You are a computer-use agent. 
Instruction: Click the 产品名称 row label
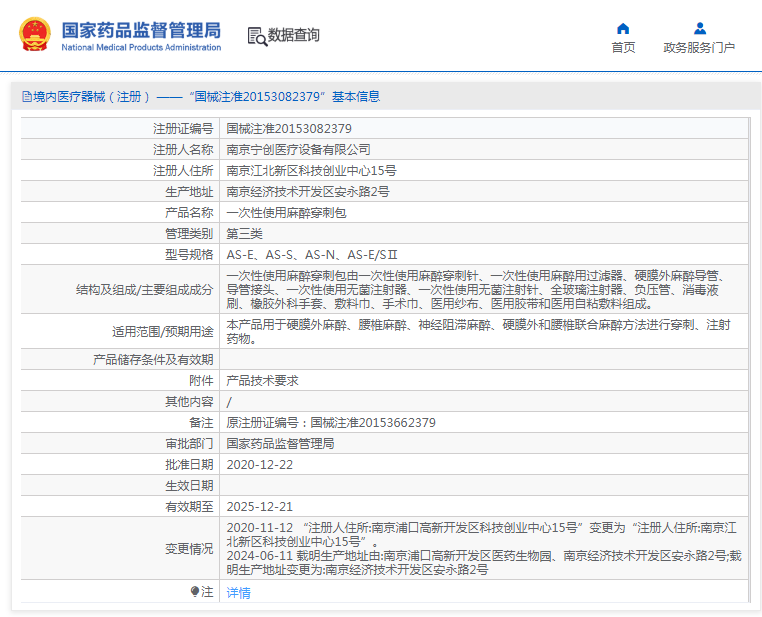(189, 212)
